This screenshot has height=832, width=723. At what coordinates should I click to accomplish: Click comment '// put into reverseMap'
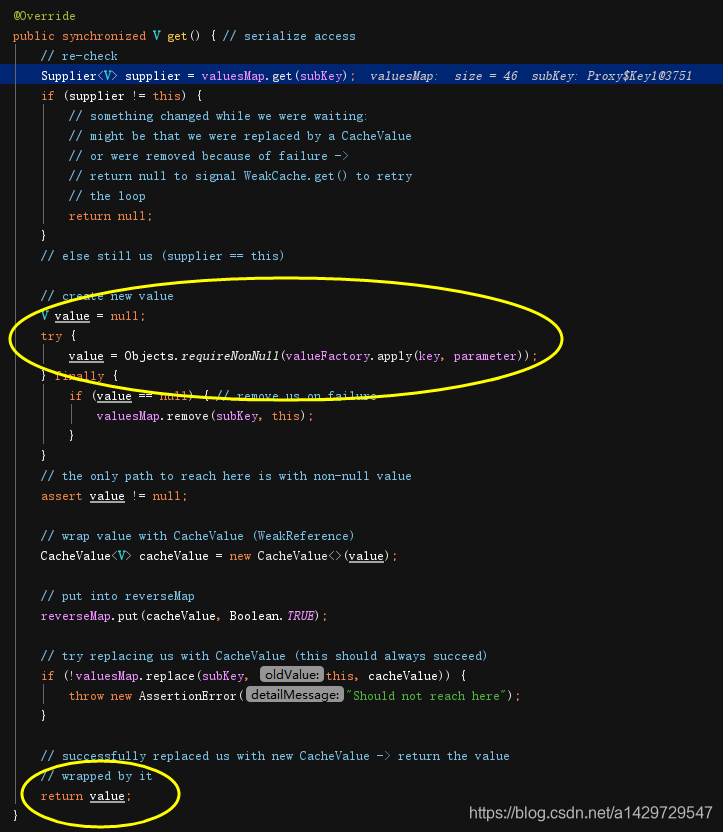[118, 596]
